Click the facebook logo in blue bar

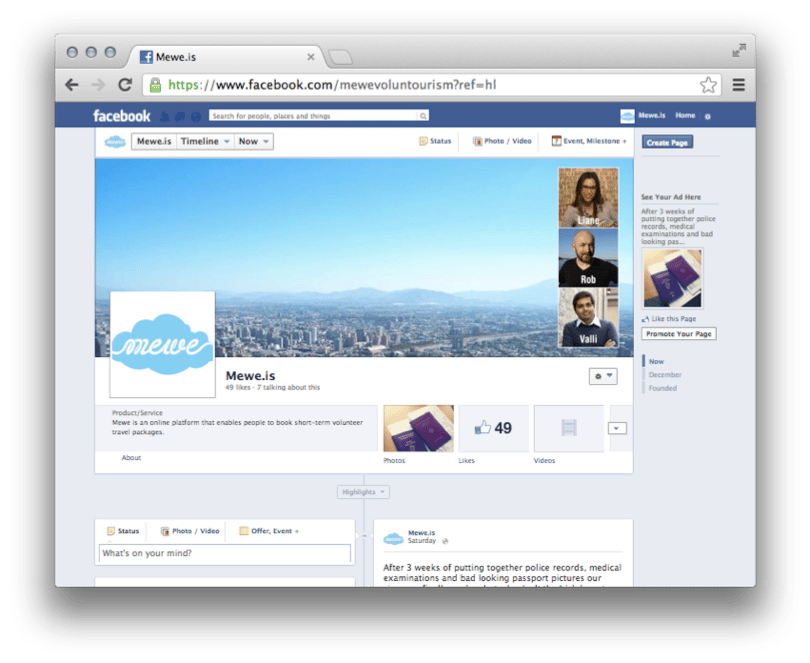(122, 116)
